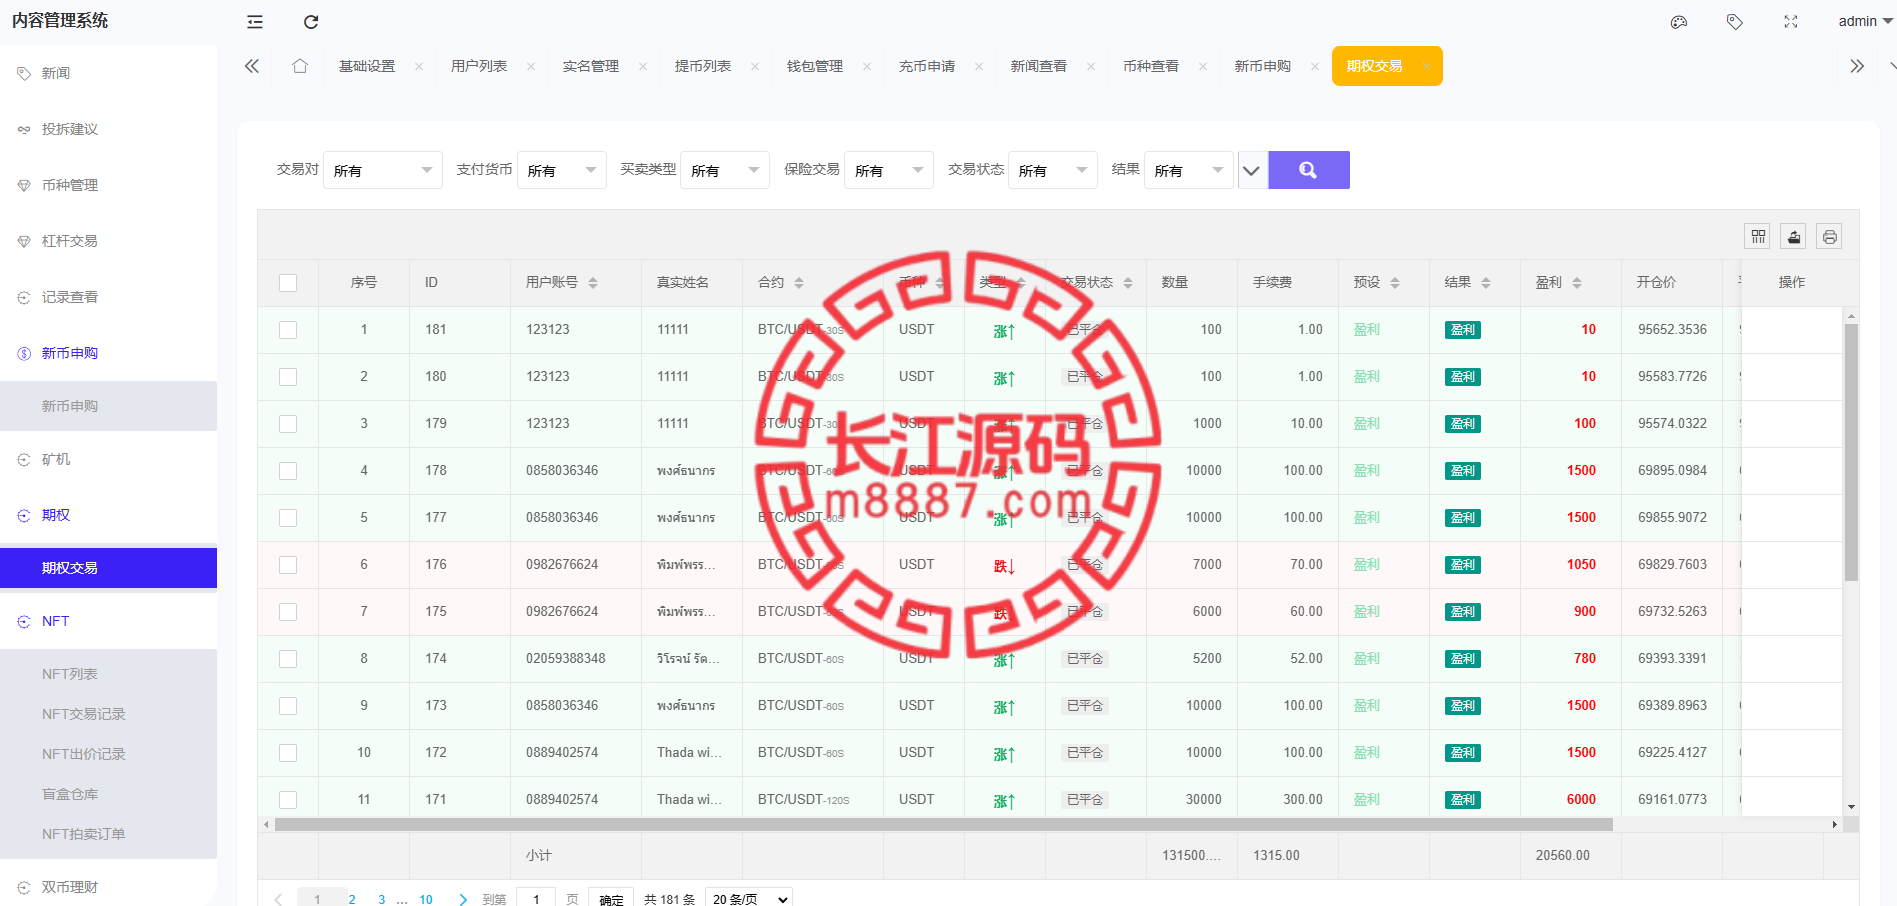1897x906 pixels.
Task: Open 支付货币 dropdown
Action: tap(562, 170)
